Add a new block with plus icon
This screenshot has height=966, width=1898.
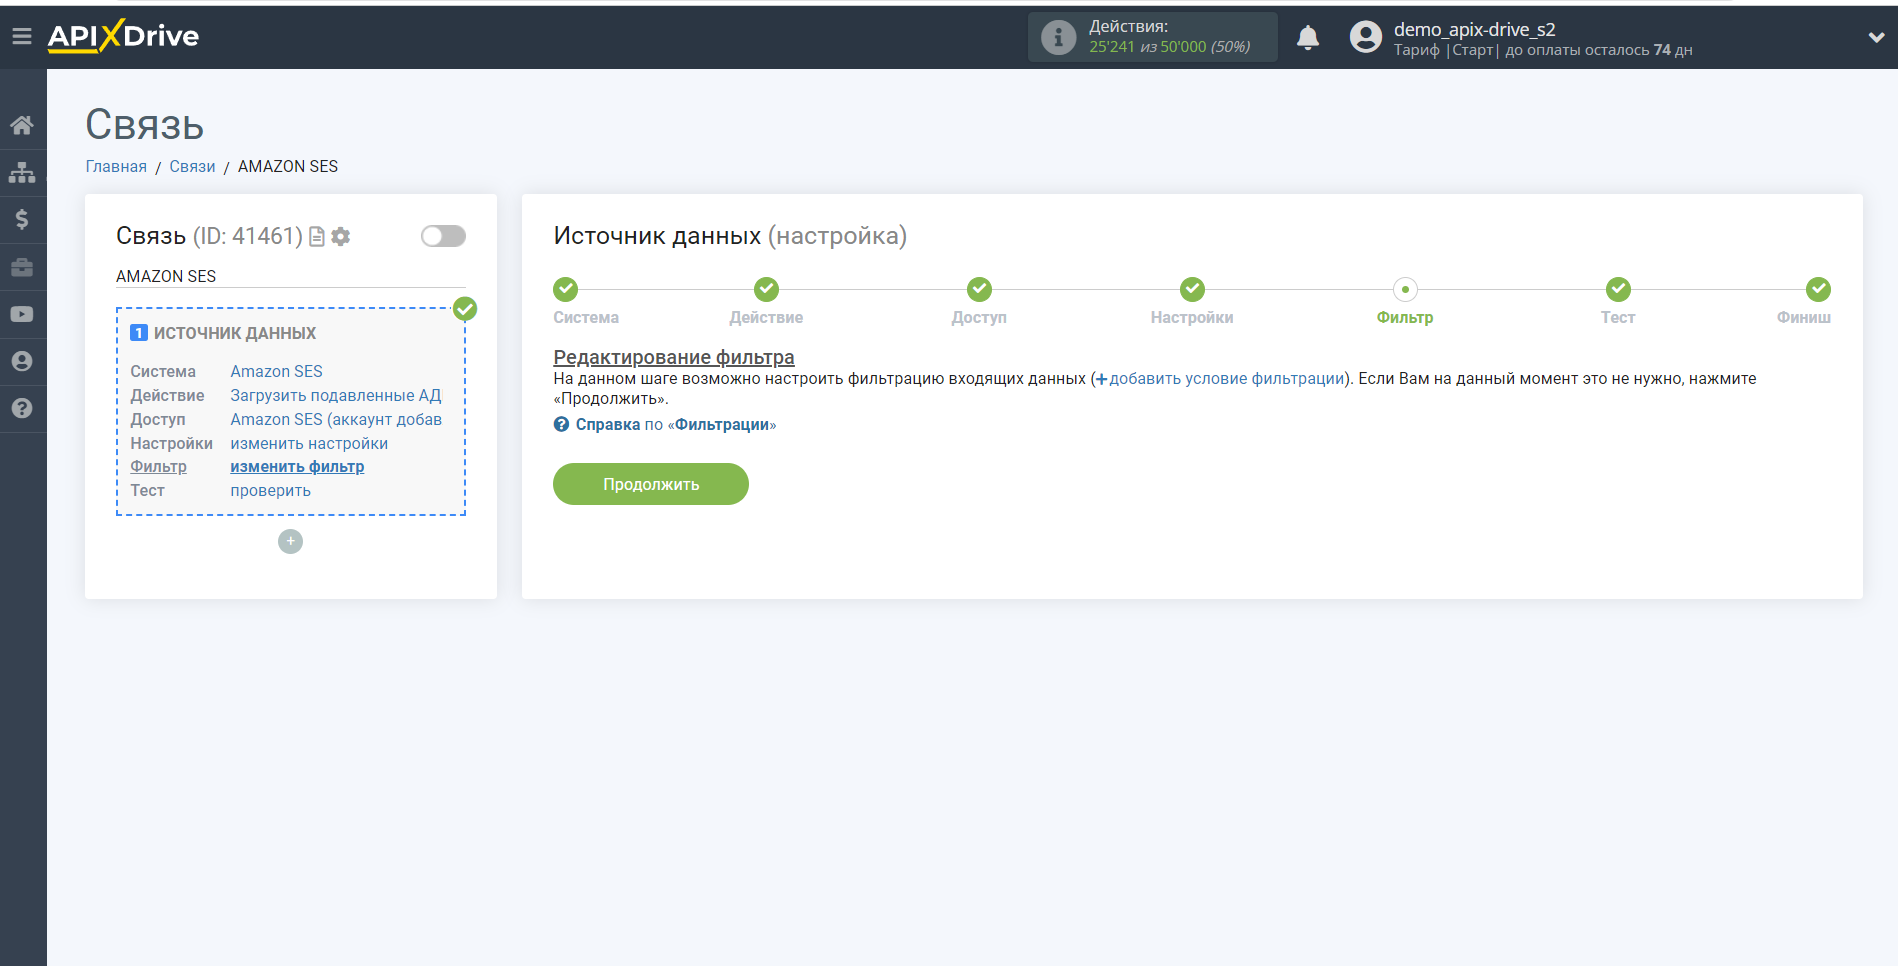click(290, 541)
